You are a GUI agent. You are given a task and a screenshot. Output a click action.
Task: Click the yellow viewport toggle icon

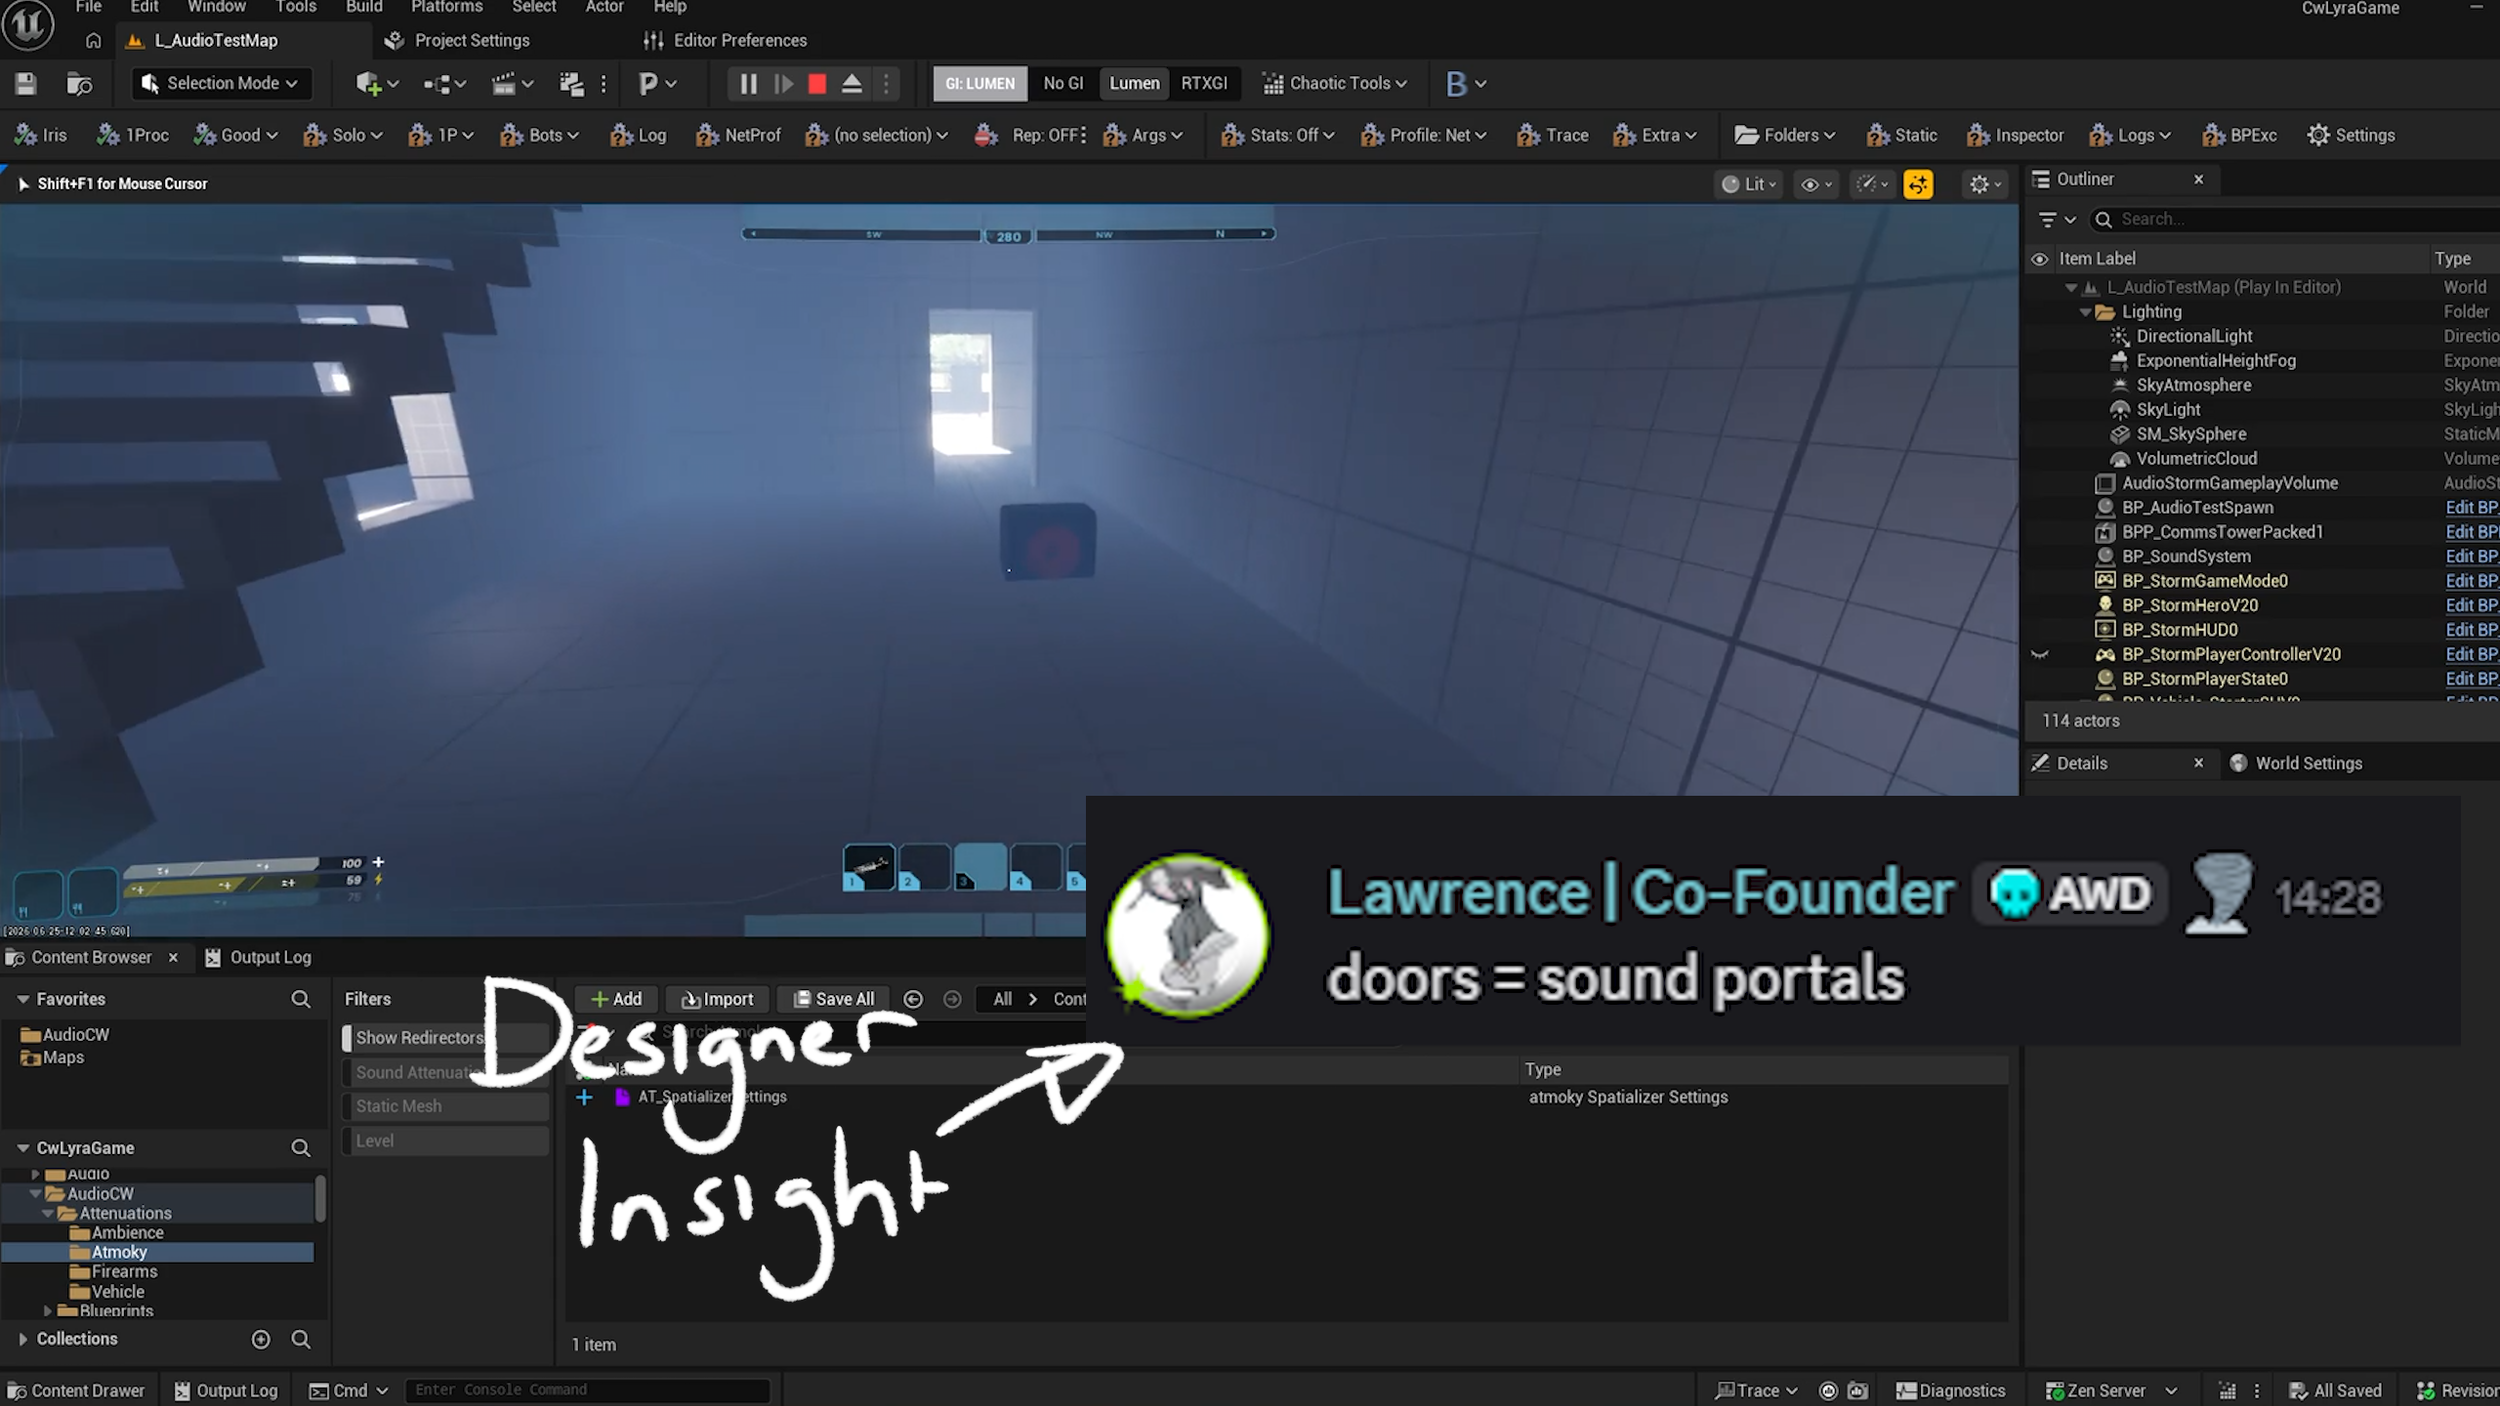point(1918,184)
